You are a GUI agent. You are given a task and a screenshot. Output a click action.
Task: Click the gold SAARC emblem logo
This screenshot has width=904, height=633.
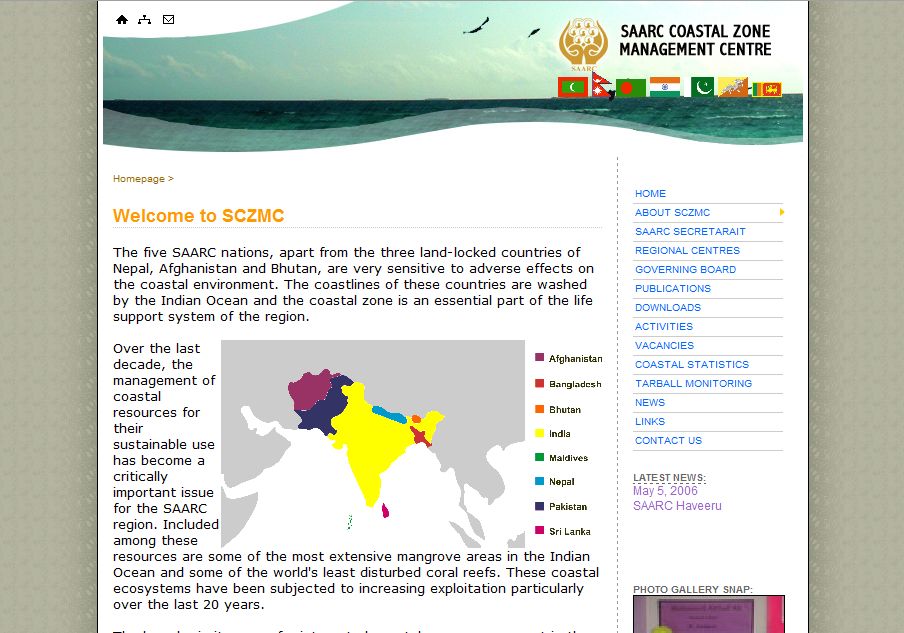coord(583,44)
